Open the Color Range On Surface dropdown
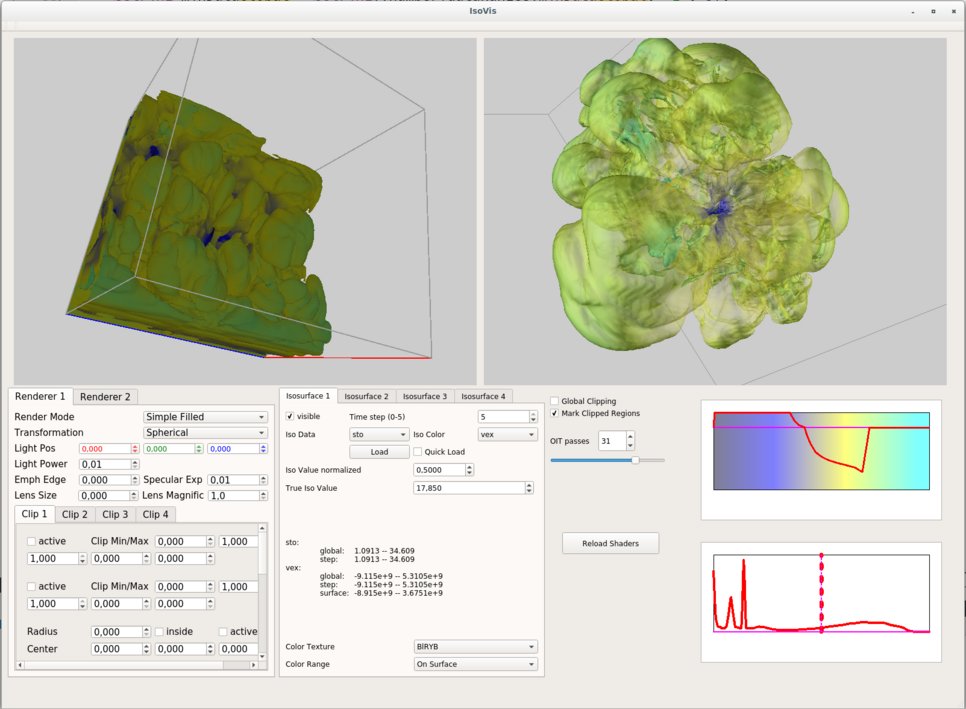The width and height of the screenshot is (966, 709). [475, 664]
